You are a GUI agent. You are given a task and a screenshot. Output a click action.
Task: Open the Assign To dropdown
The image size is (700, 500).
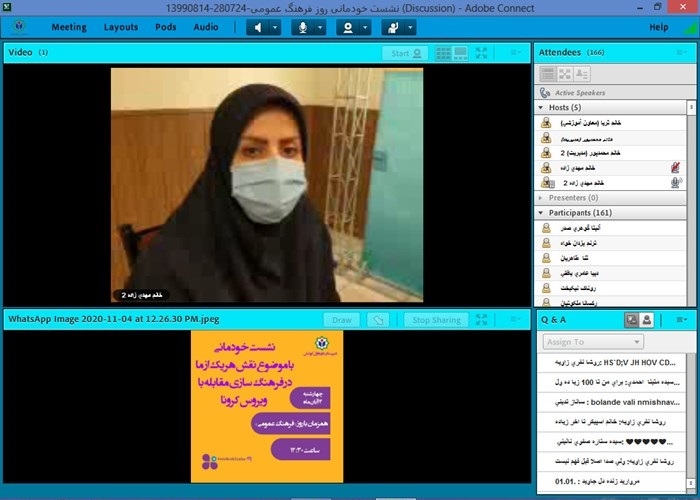pyautogui.click(x=593, y=342)
